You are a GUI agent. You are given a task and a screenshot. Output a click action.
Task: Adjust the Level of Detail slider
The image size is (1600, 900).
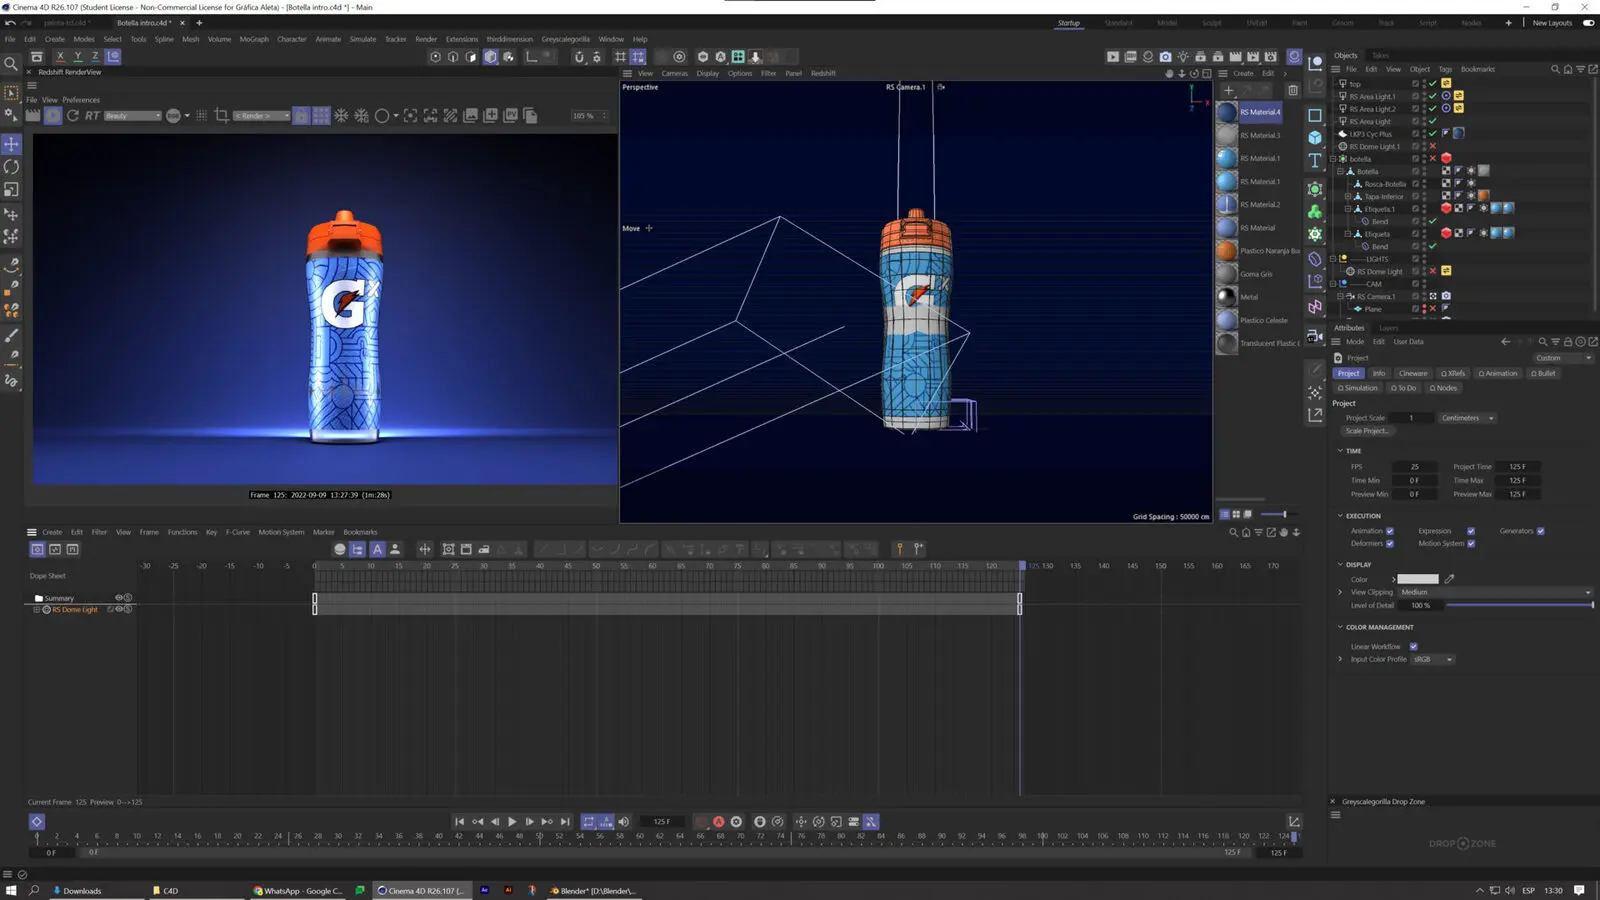(1519, 605)
